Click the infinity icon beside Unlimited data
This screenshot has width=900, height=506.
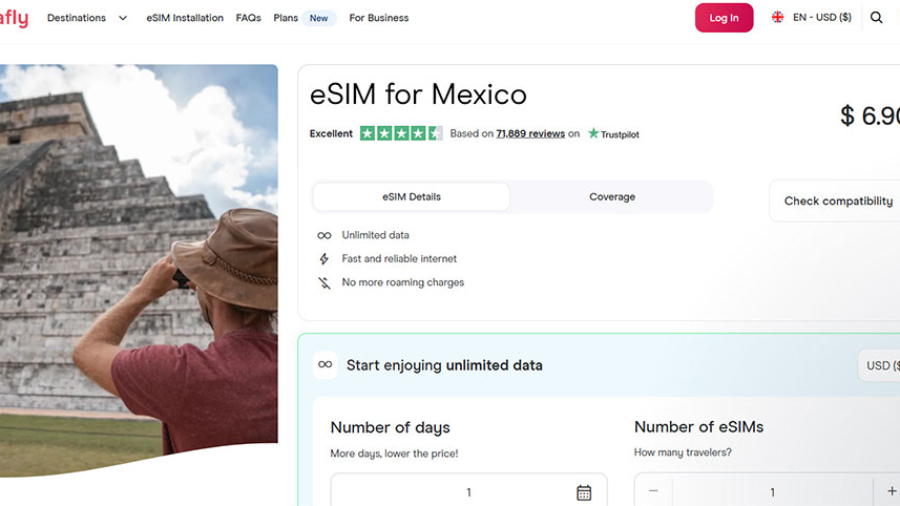[324, 235]
